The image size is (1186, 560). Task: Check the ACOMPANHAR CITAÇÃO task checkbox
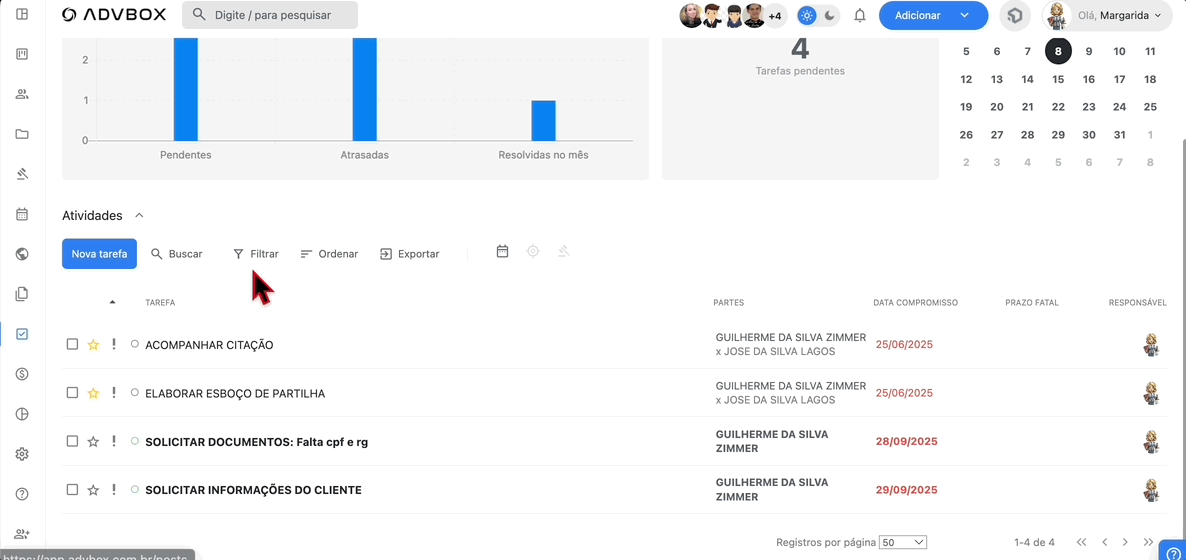72,345
